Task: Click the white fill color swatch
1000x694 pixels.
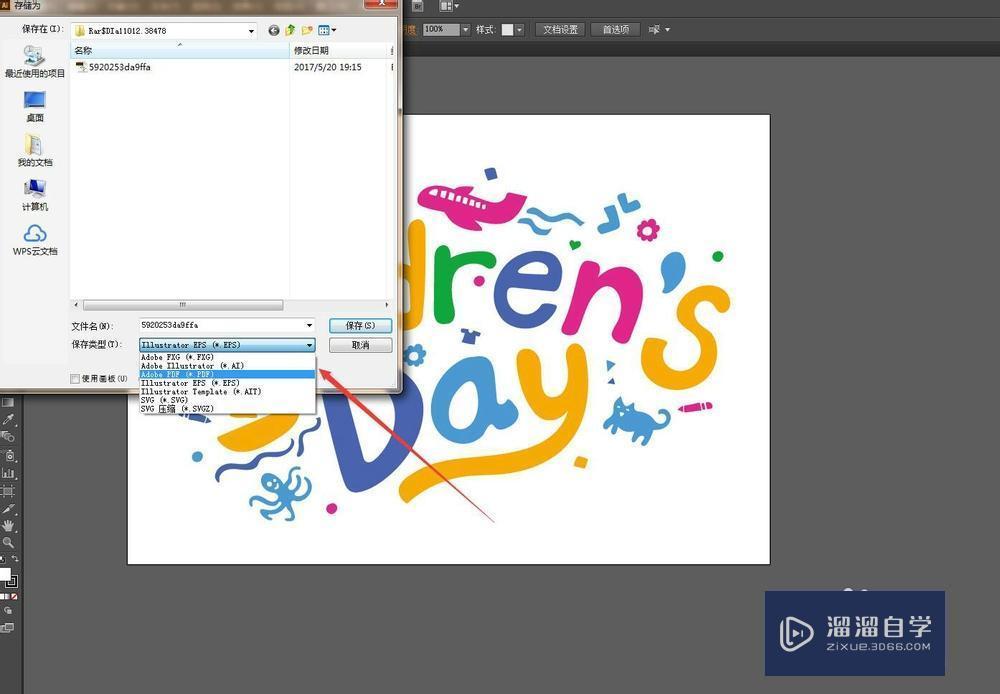Action: (5, 575)
